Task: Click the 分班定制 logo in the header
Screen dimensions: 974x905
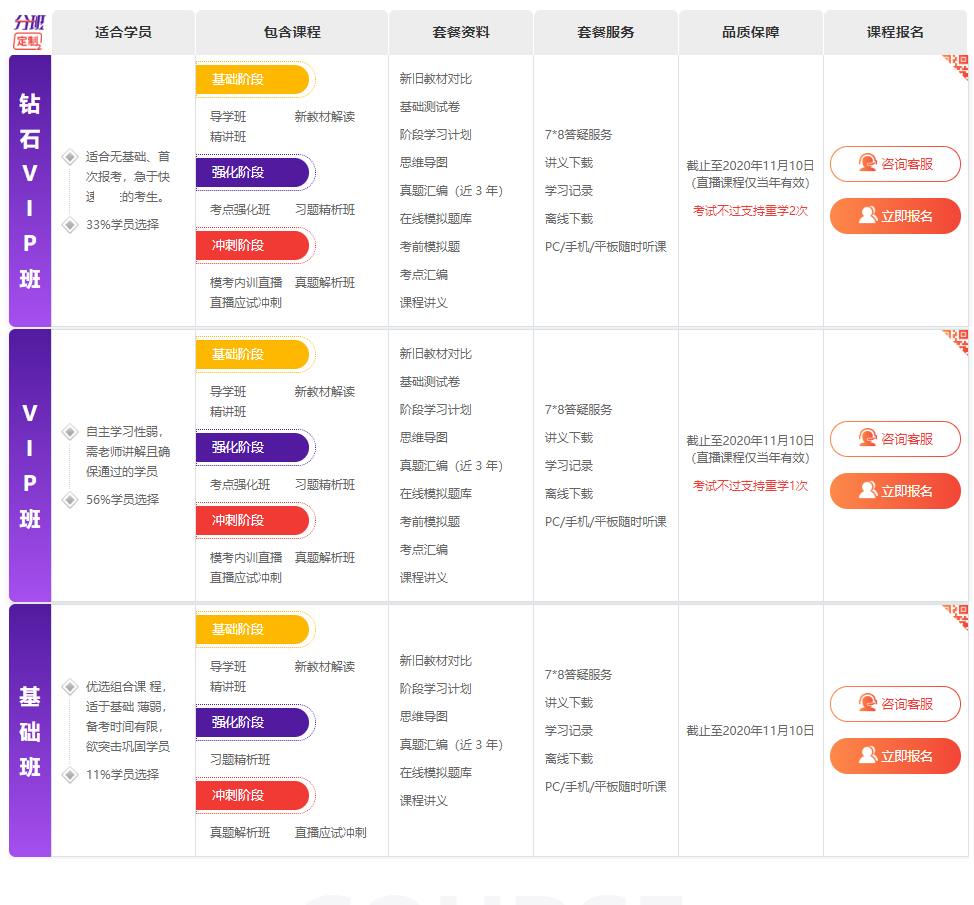Action: [29, 32]
